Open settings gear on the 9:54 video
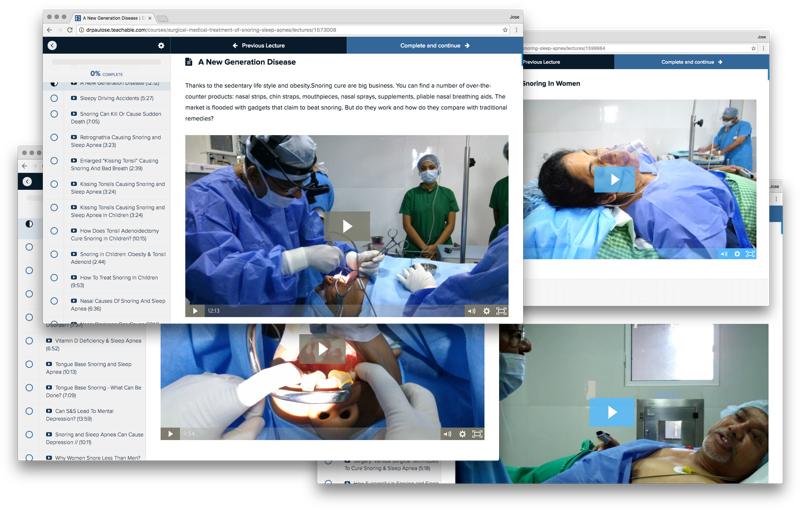This screenshot has height=510, width=800. 462,434
